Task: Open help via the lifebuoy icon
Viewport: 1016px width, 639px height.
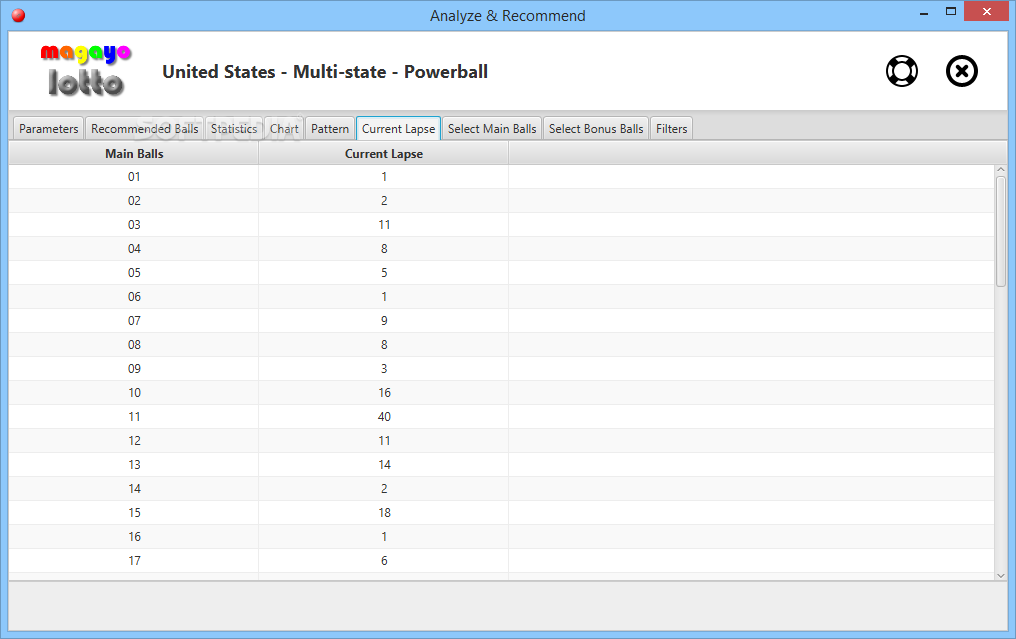Action: click(902, 71)
